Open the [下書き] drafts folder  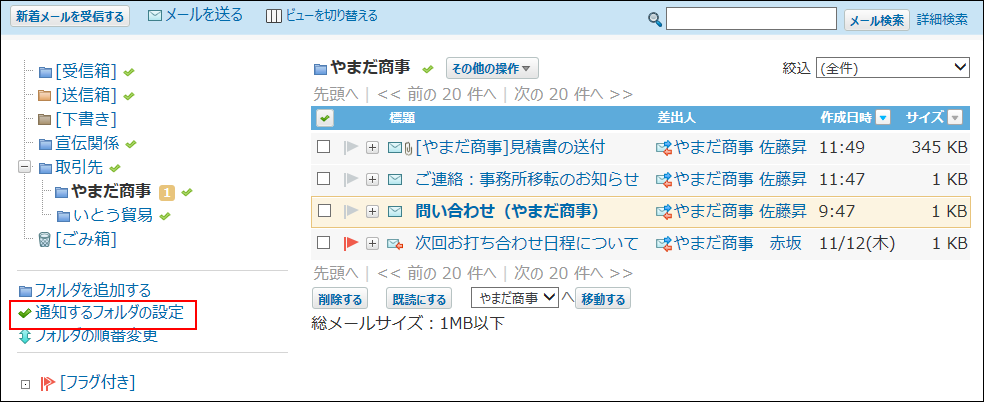coord(86,119)
